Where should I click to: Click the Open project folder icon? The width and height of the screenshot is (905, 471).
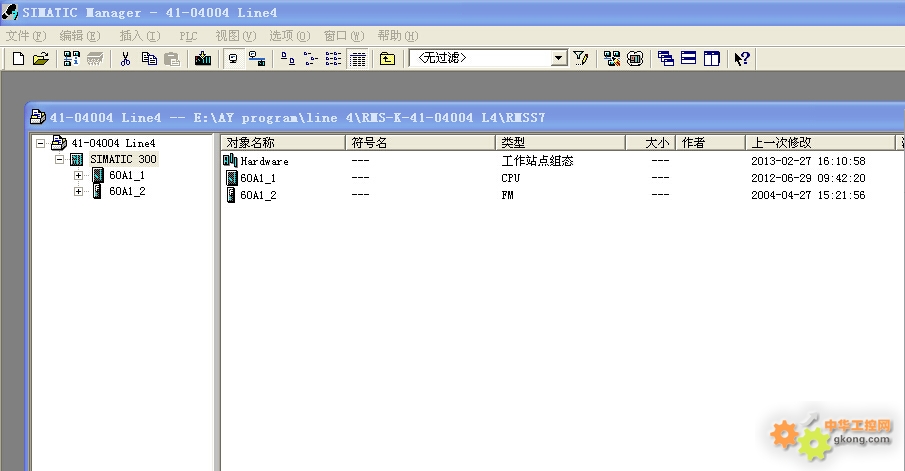point(40,58)
